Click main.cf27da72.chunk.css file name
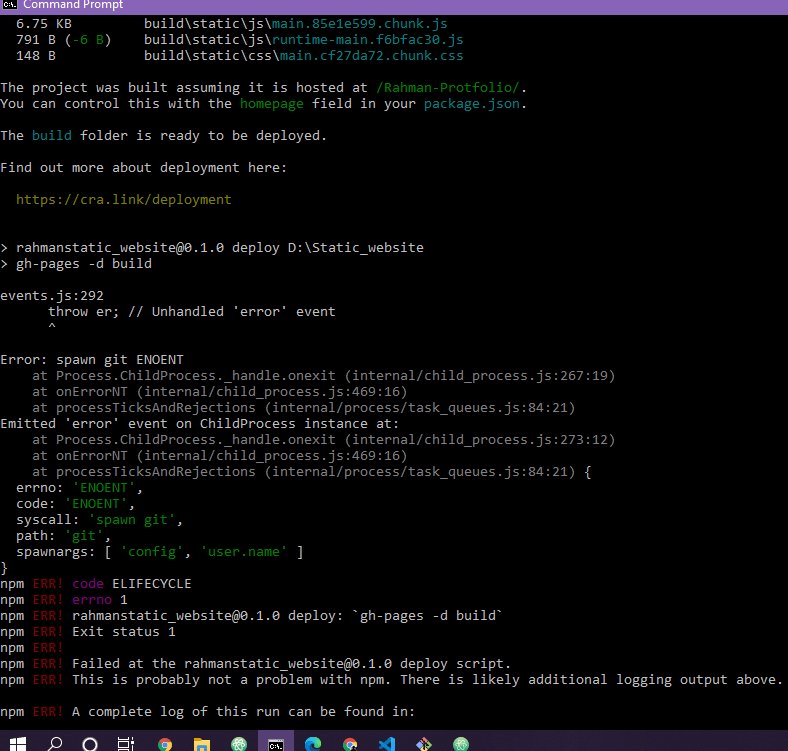 tap(372, 56)
